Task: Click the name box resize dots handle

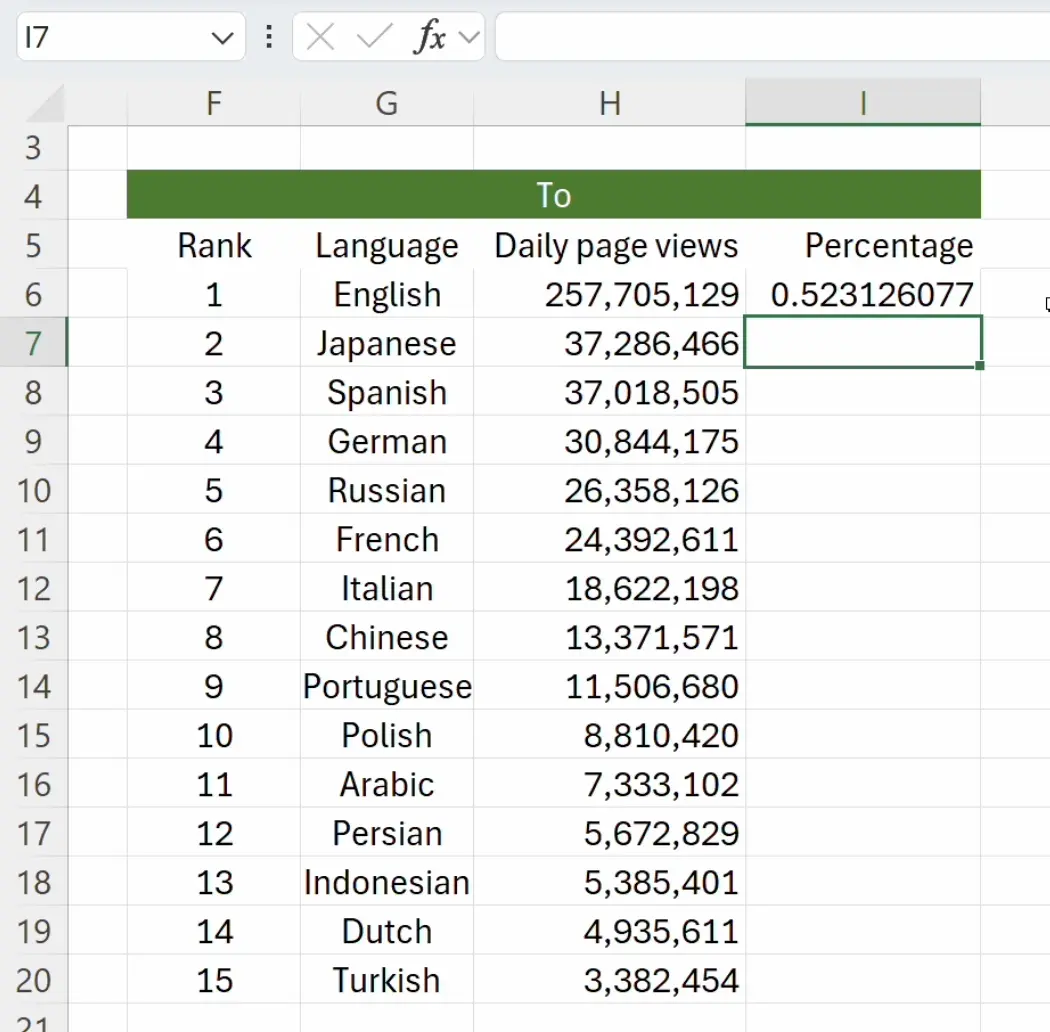Action: [x=268, y=38]
